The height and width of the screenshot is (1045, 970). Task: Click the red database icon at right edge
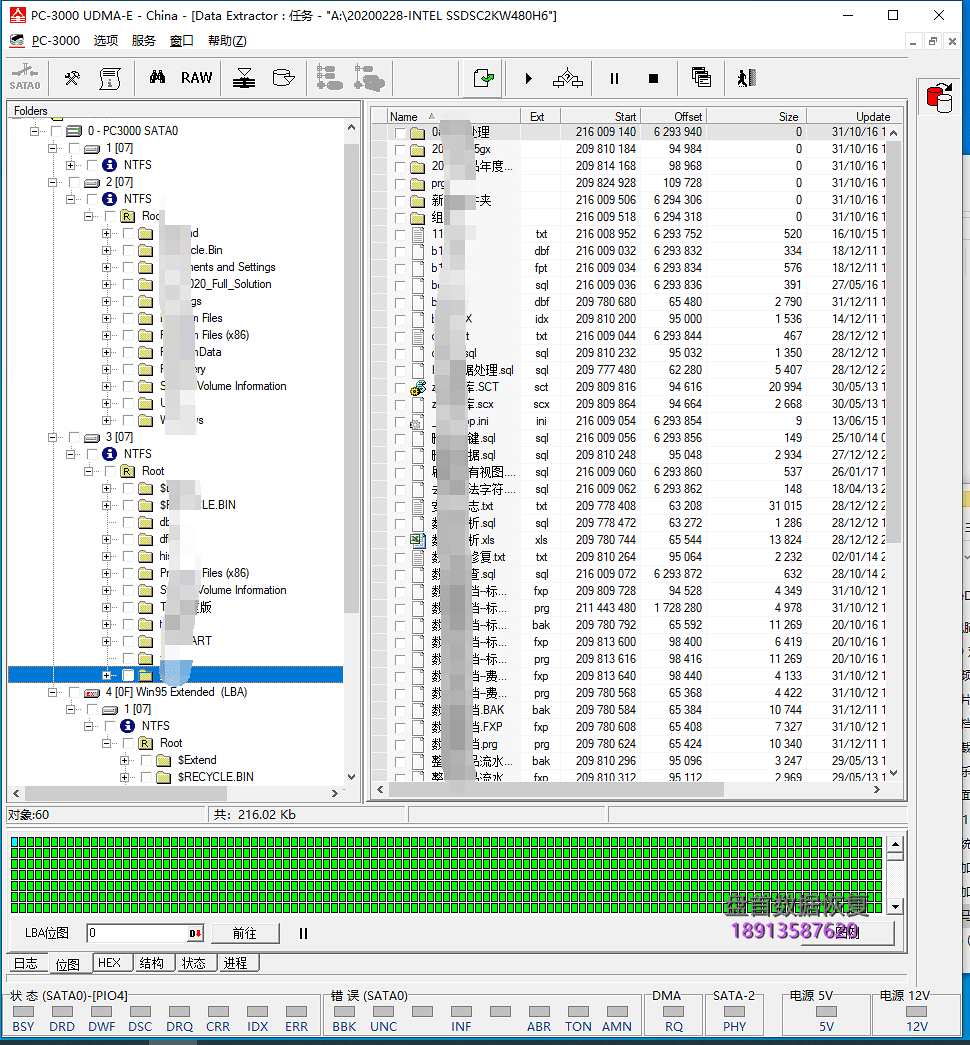point(939,98)
